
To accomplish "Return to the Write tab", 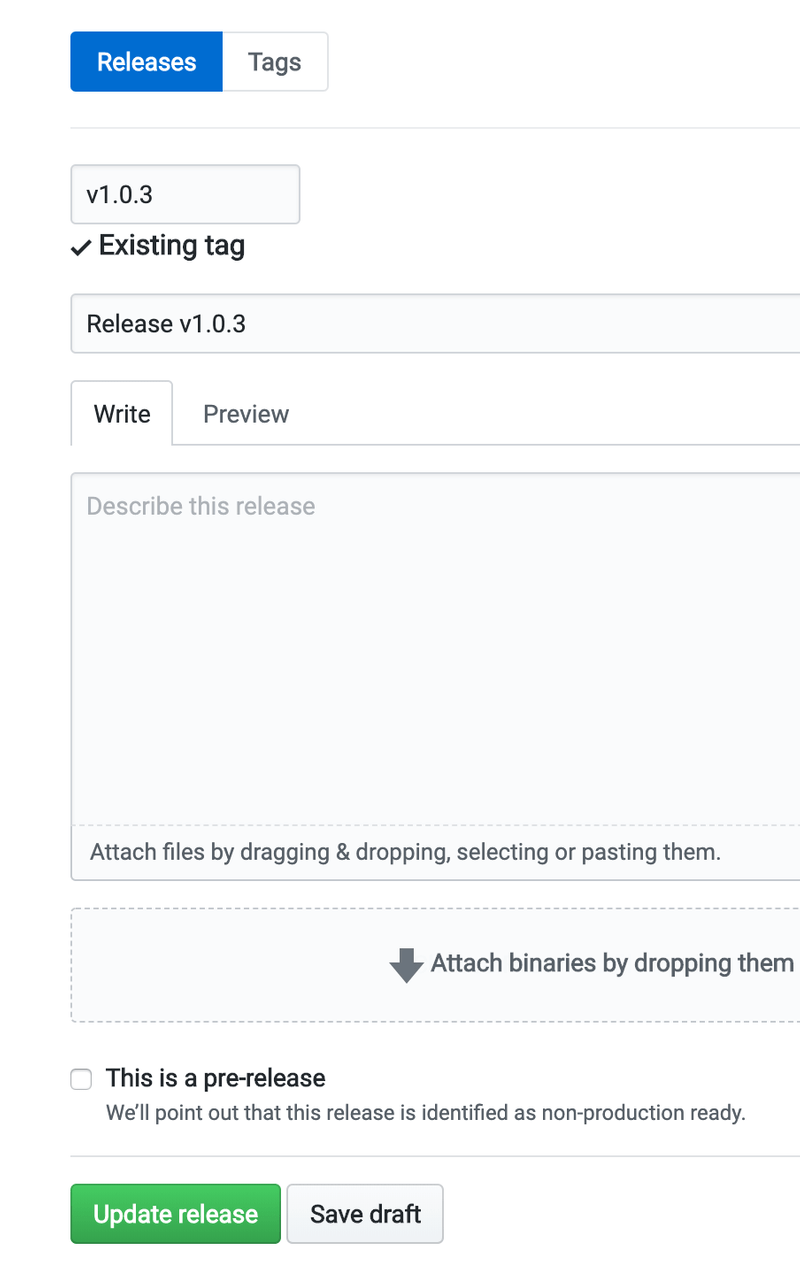I will (121, 413).
